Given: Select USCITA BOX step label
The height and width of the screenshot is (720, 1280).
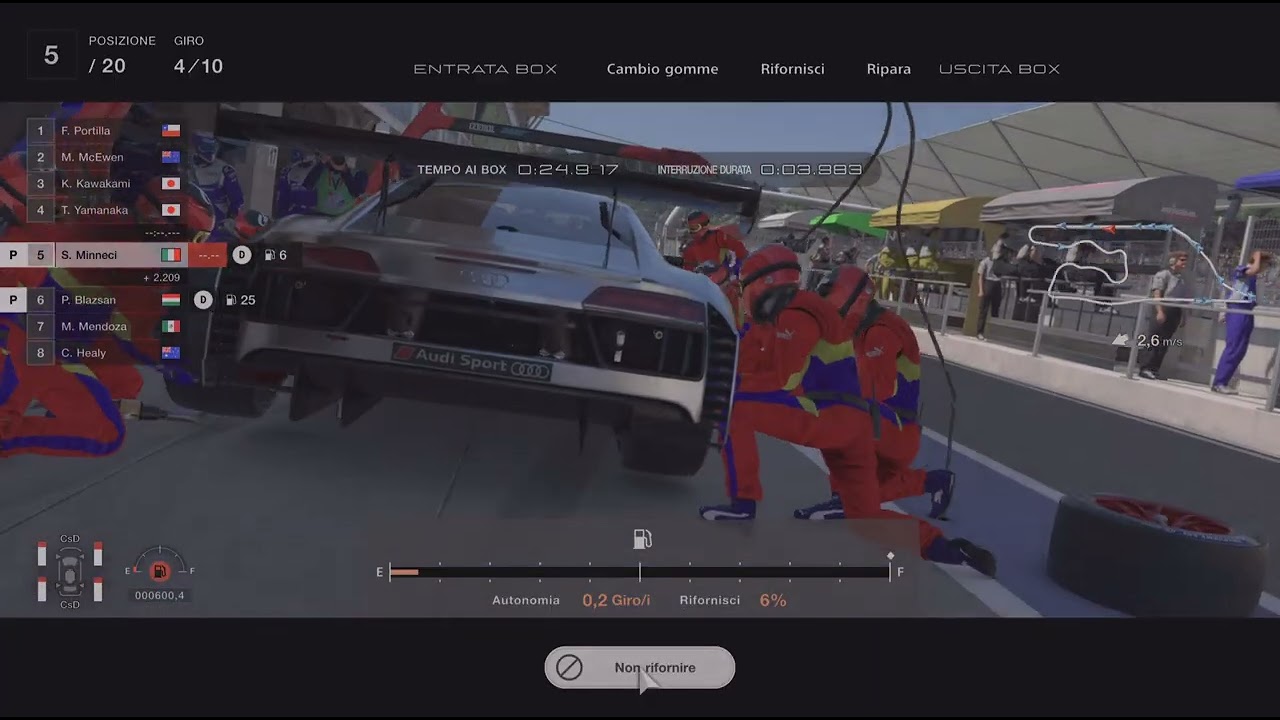Looking at the screenshot, I should point(999,69).
